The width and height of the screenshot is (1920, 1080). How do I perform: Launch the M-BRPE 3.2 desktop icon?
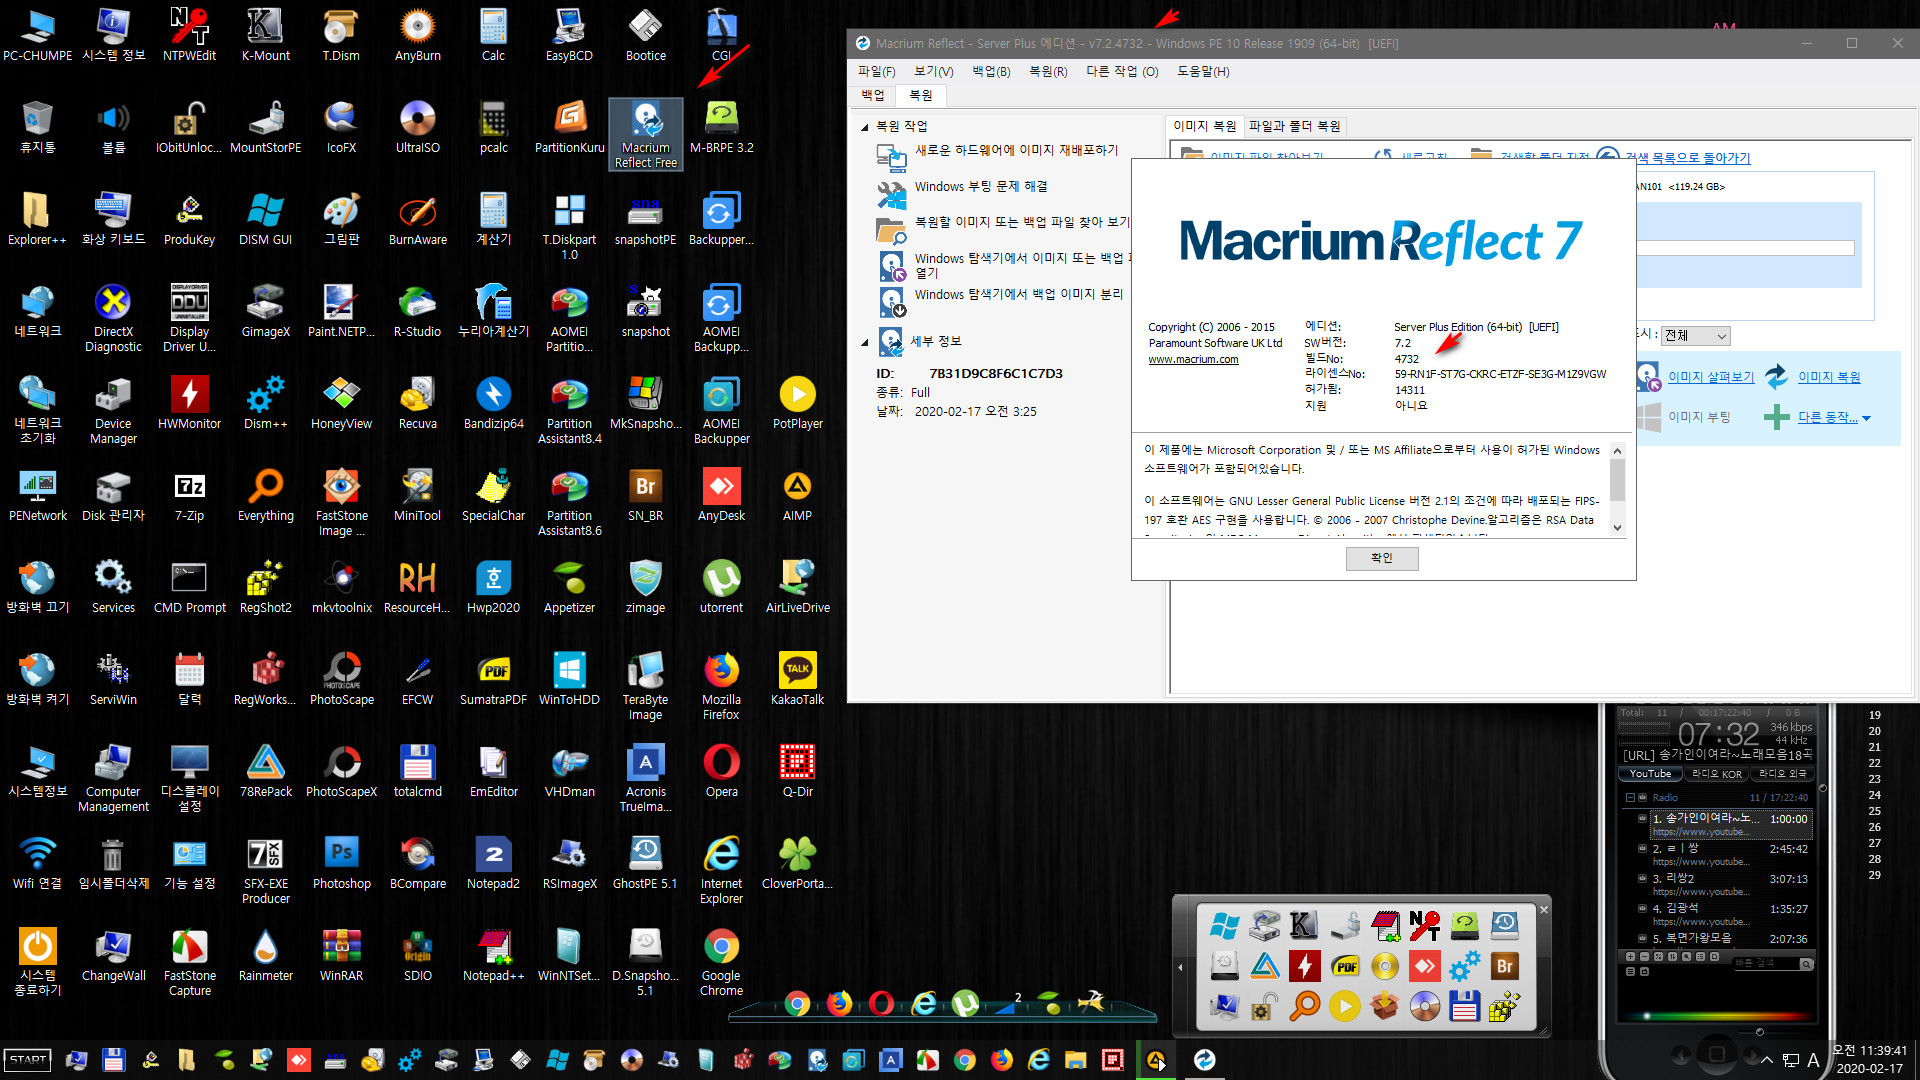point(721,127)
